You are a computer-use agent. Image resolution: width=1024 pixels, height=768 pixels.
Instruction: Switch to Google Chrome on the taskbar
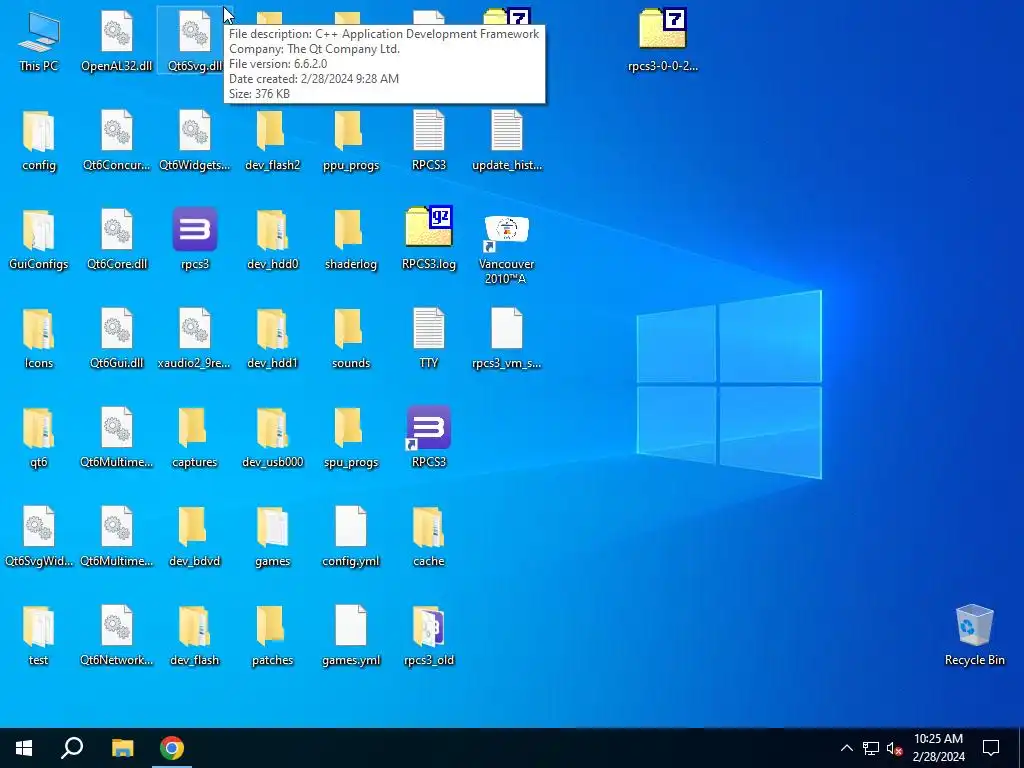[x=172, y=748]
